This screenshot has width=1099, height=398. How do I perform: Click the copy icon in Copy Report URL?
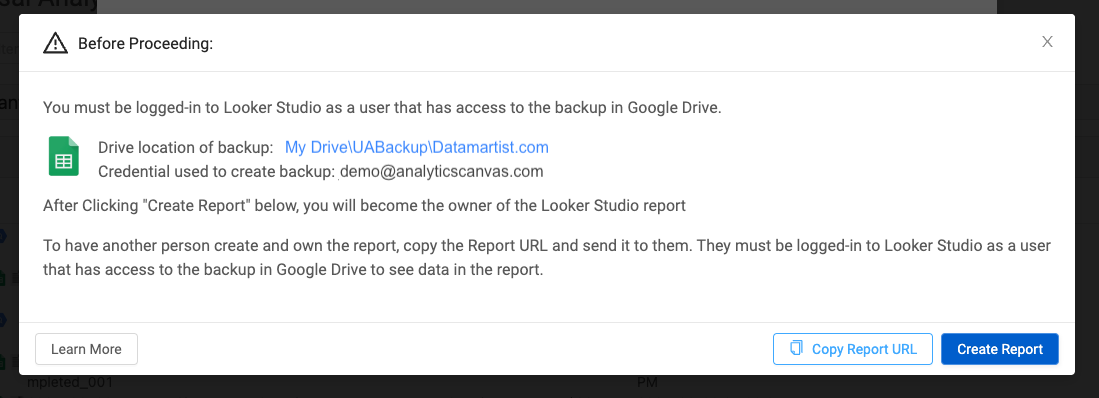click(x=796, y=348)
